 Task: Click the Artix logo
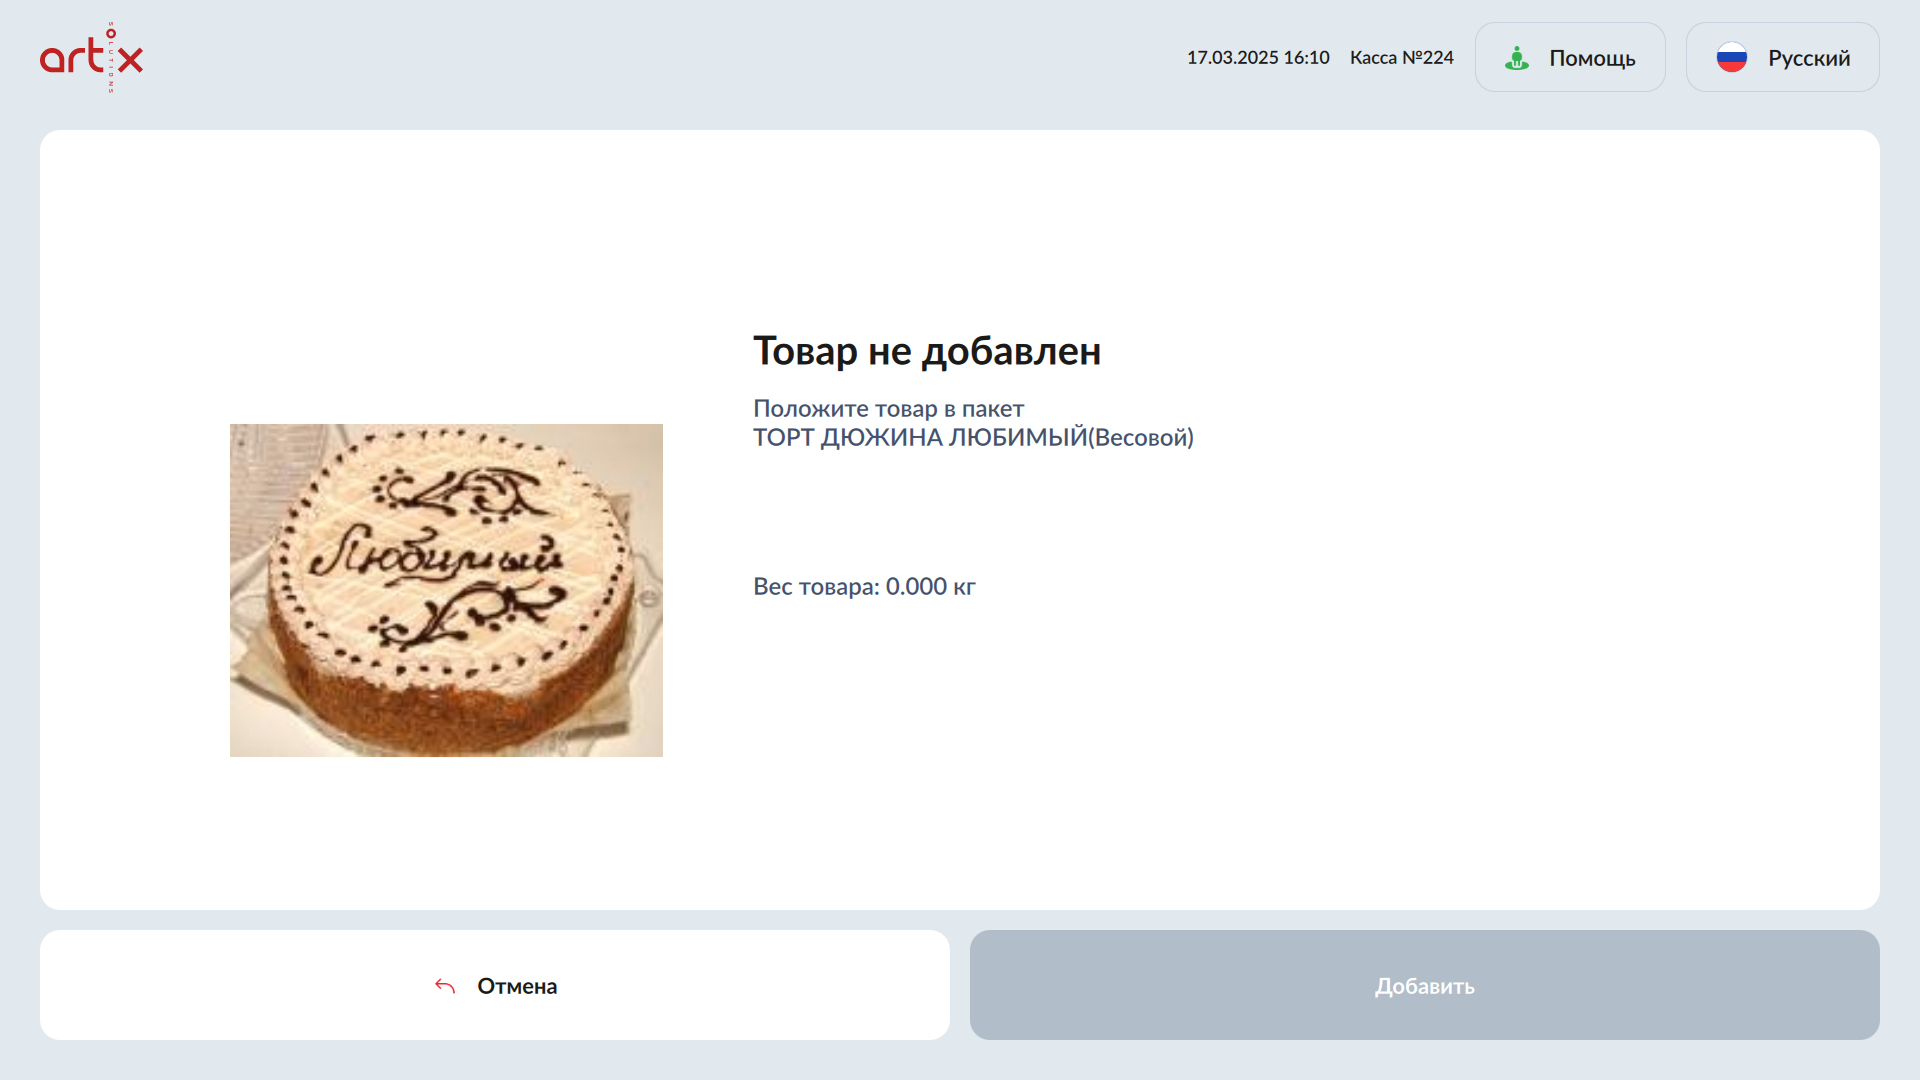point(91,58)
